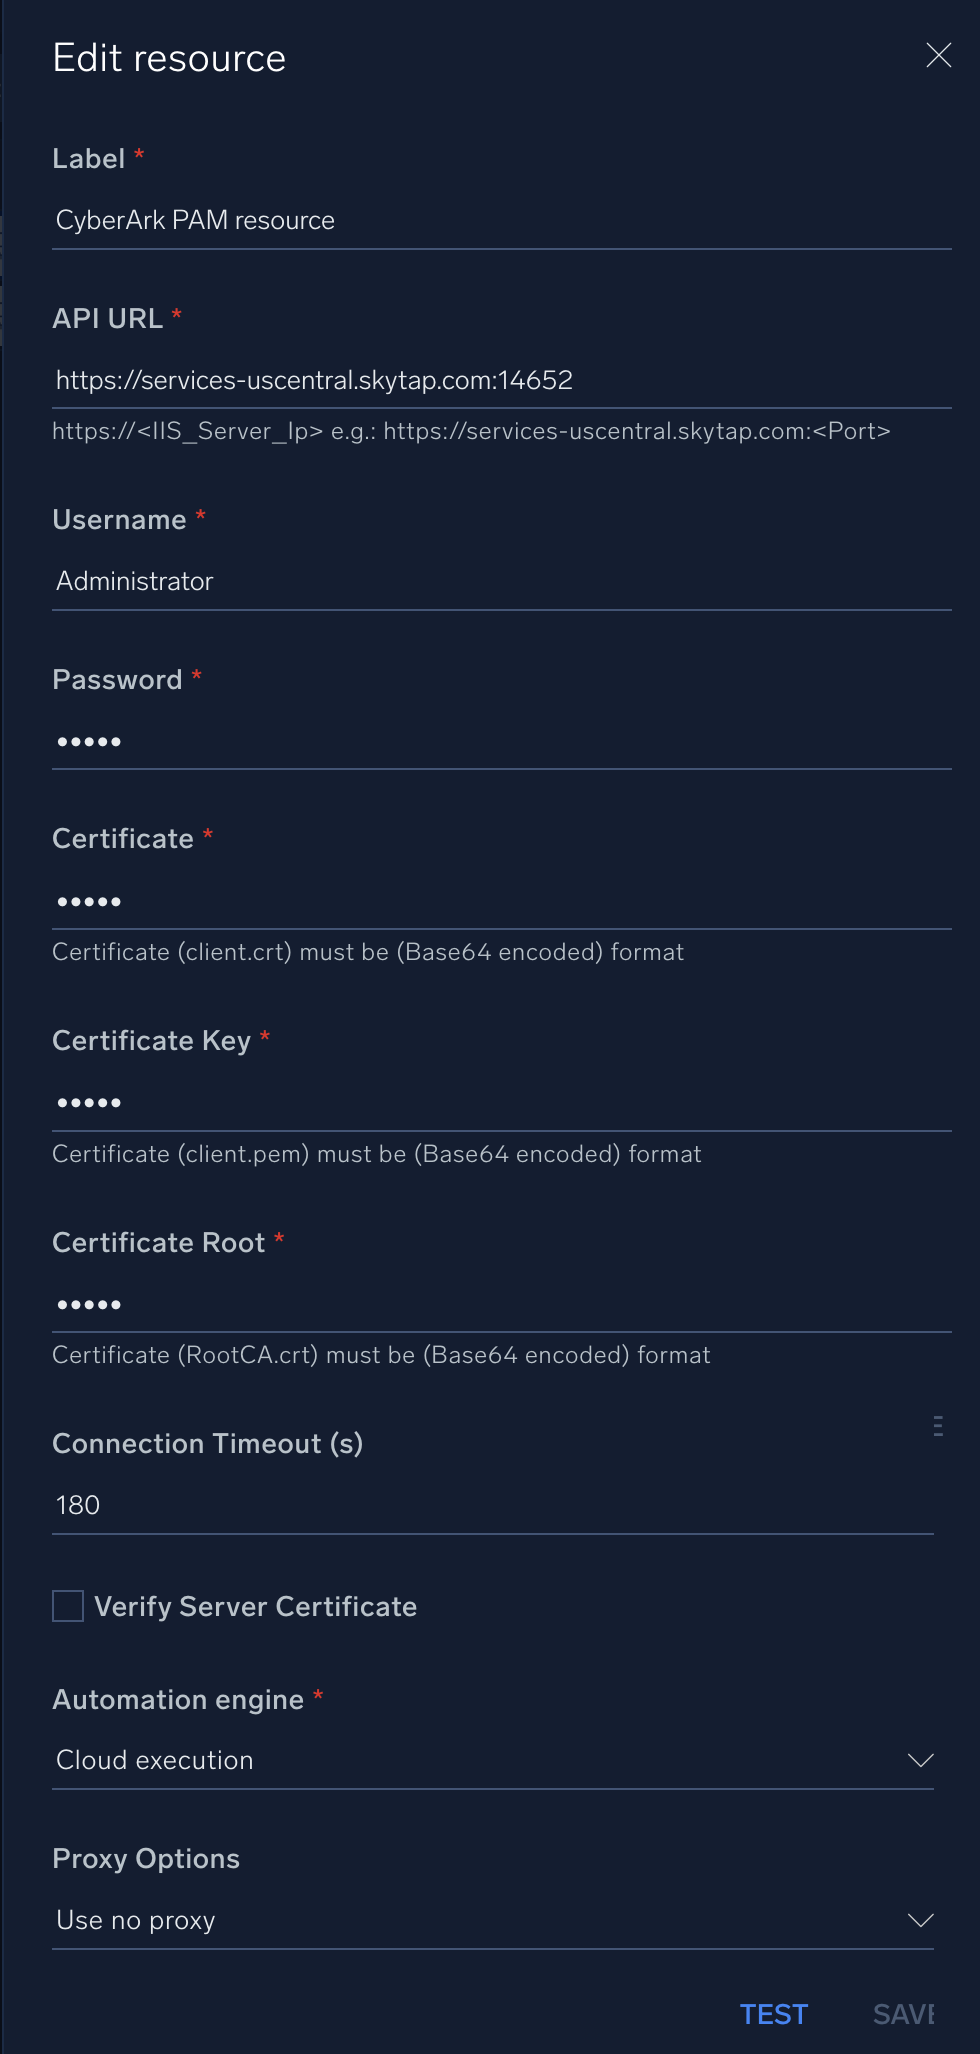Click the Edit resource dialog title
980x2054 pixels.
pyautogui.click(x=169, y=57)
